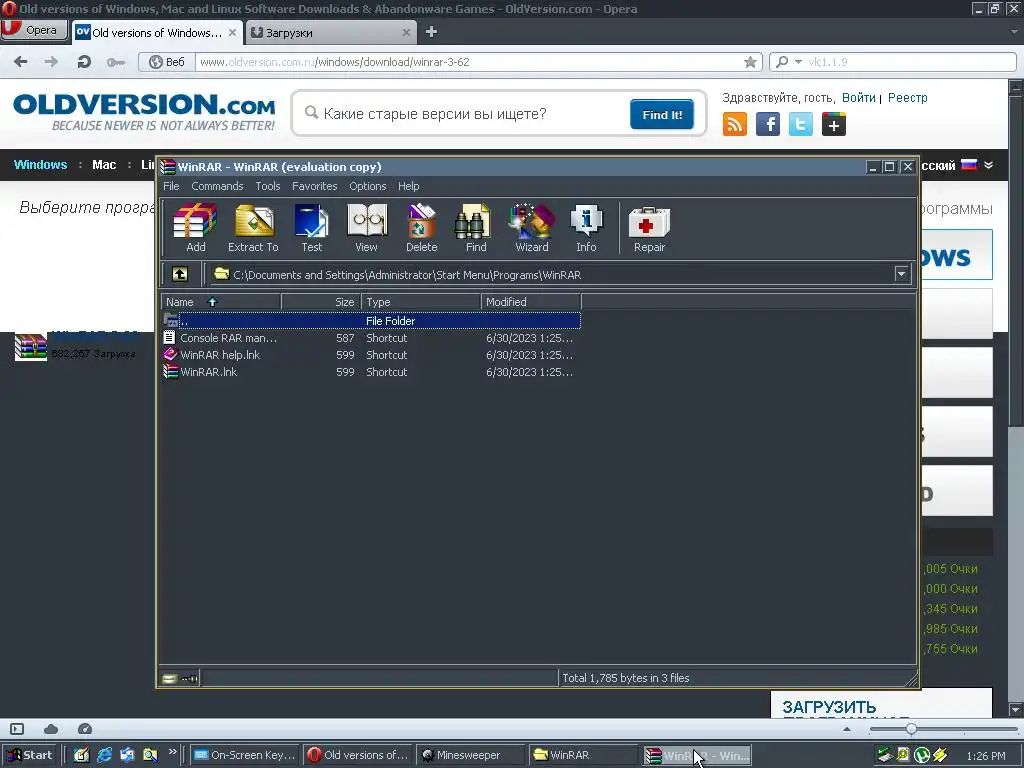
Task: Open the Favorites menu
Action: coord(315,186)
